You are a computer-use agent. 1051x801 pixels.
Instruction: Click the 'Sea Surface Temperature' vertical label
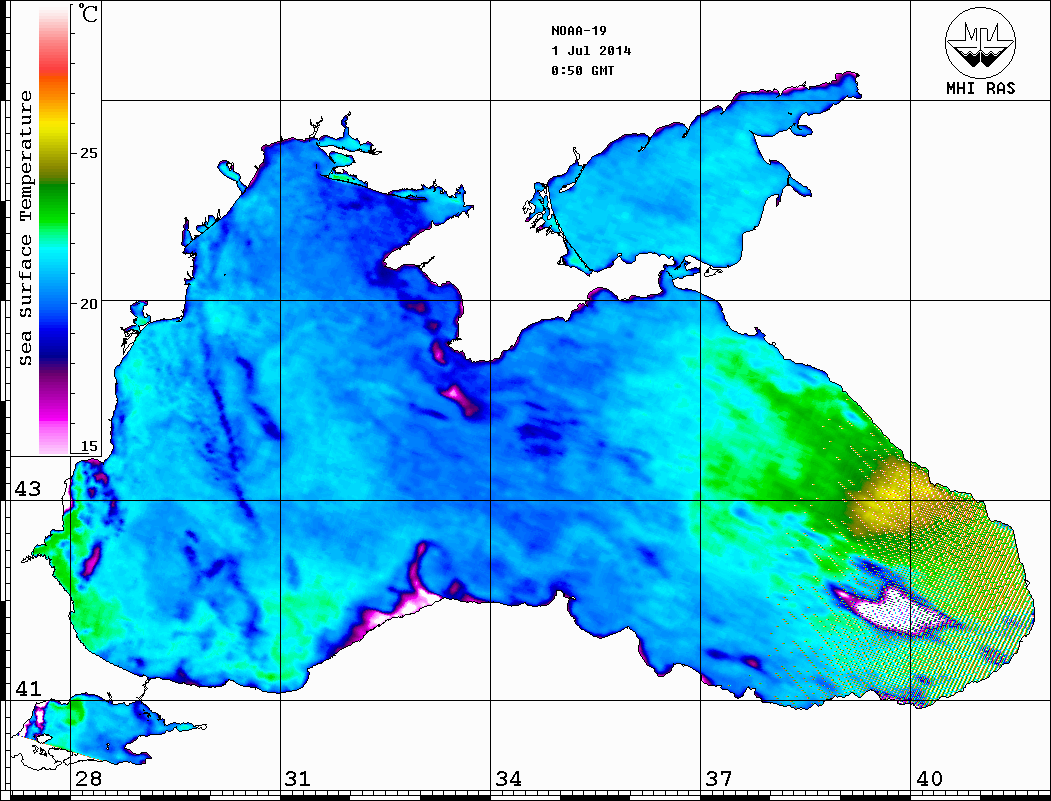(x=25, y=228)
